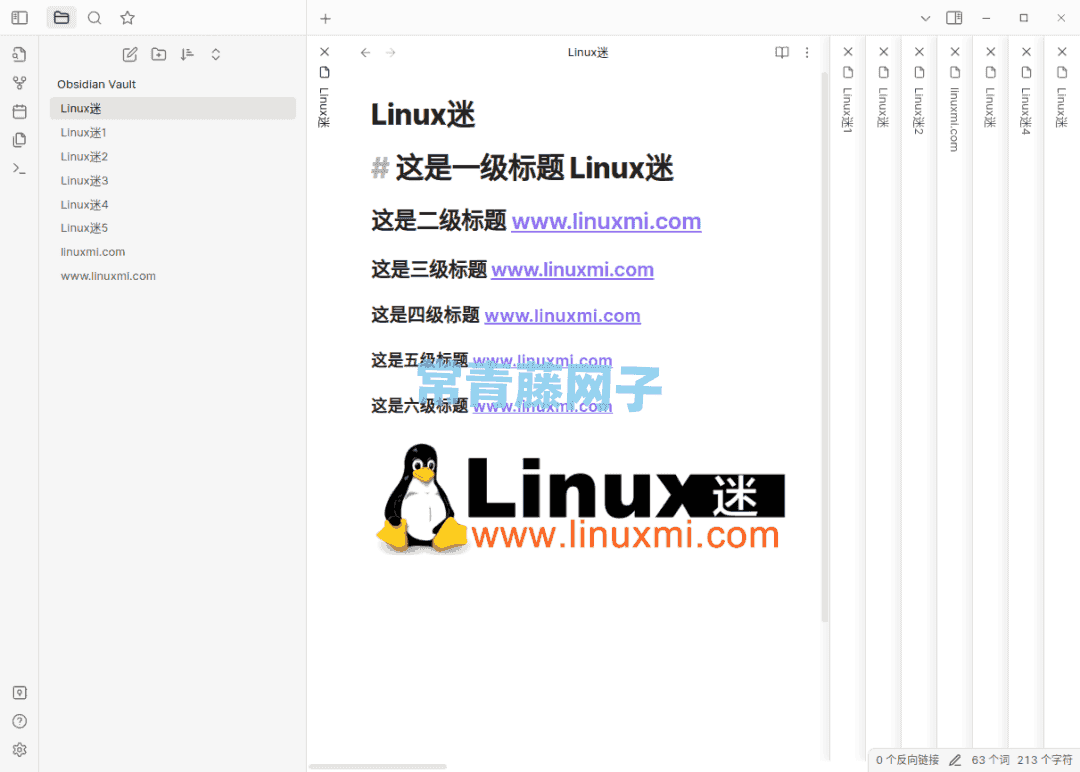Toggle the right sidebar icon

point(954,18)
